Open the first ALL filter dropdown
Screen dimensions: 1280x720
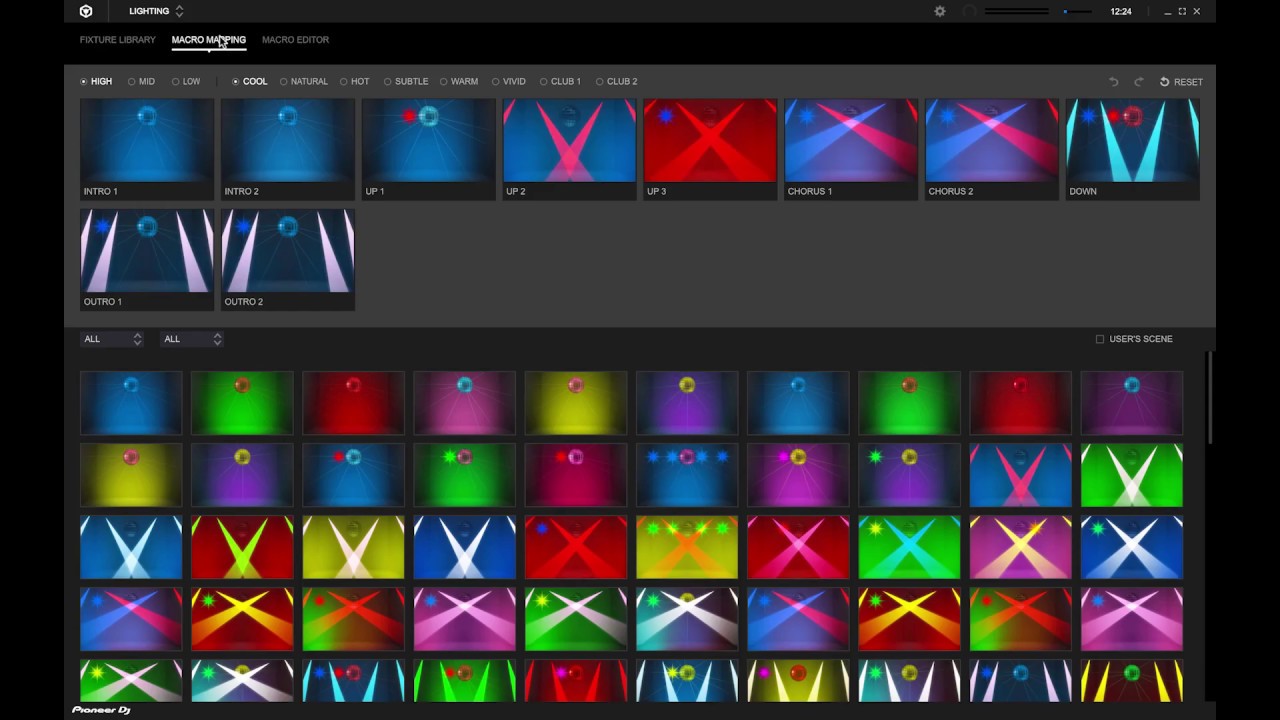click(111, 339)
